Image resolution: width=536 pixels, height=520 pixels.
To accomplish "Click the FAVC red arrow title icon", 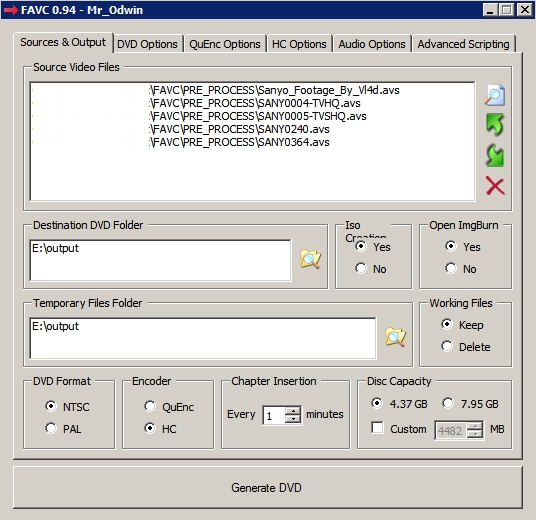I will [11, 10].
